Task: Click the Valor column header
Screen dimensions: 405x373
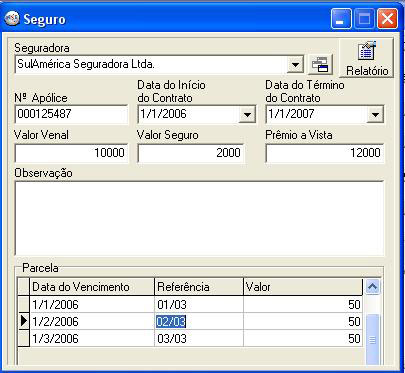Action: [x=303, y=287]
